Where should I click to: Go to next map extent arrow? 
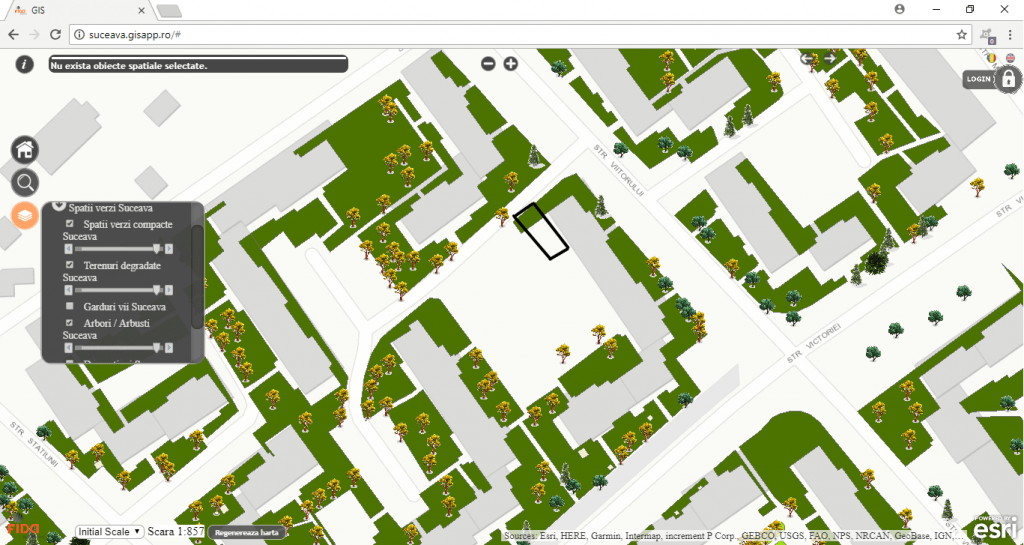(x=829, y=58)
